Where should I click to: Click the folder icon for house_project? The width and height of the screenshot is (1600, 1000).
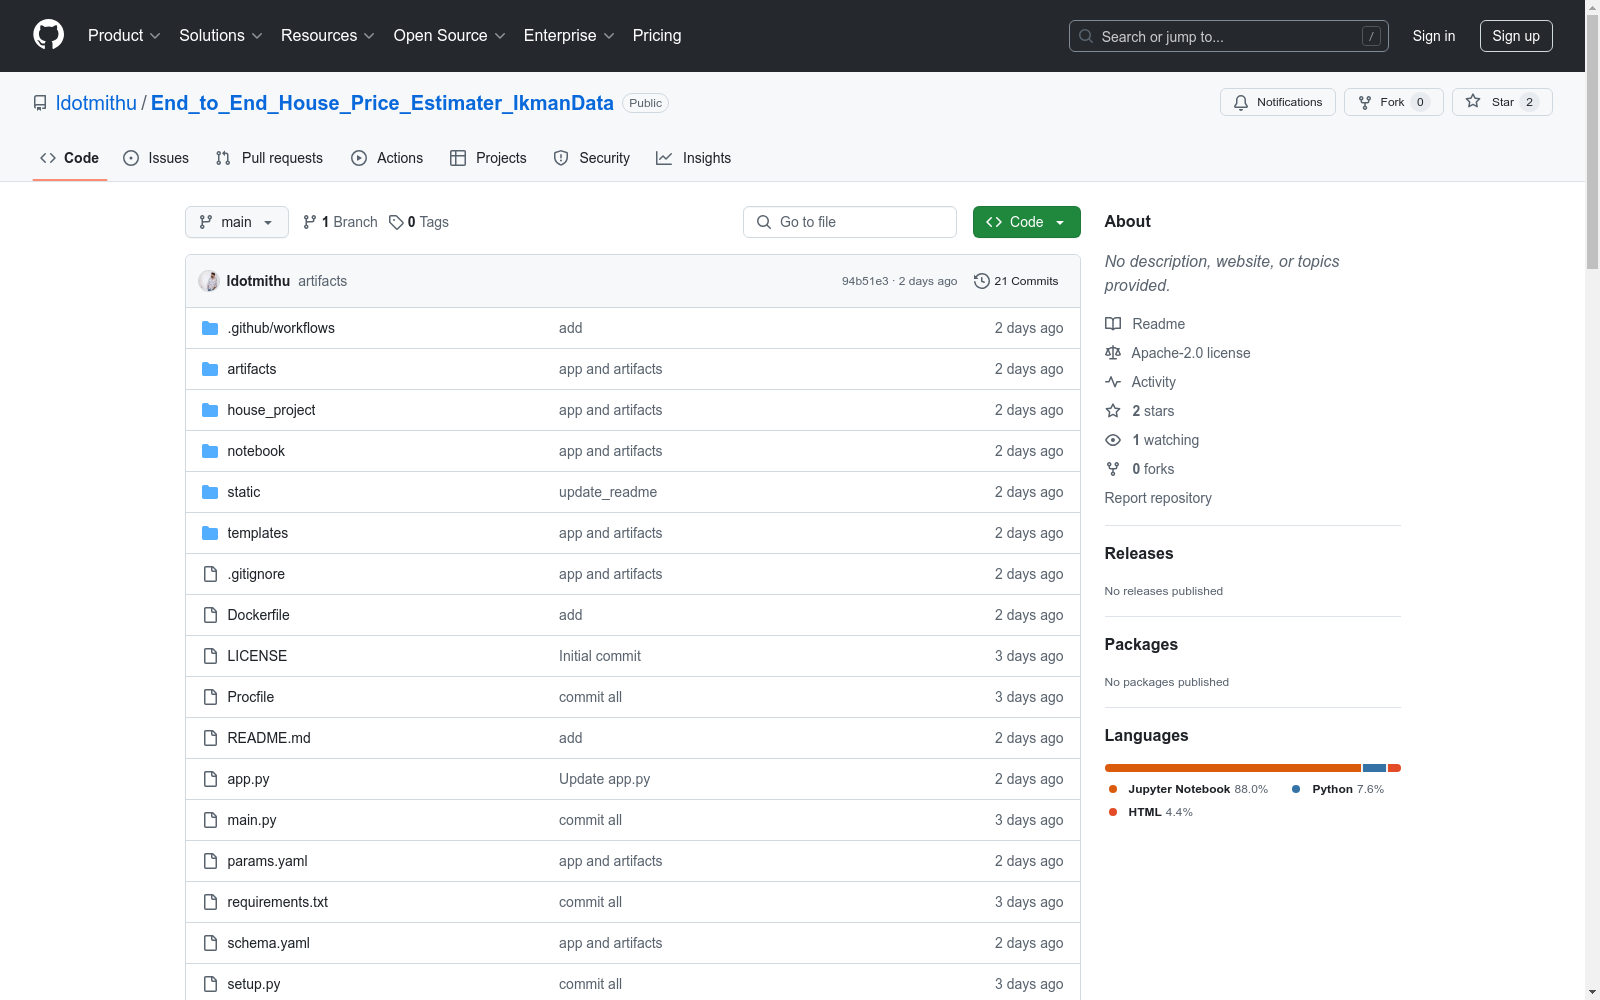210,410
